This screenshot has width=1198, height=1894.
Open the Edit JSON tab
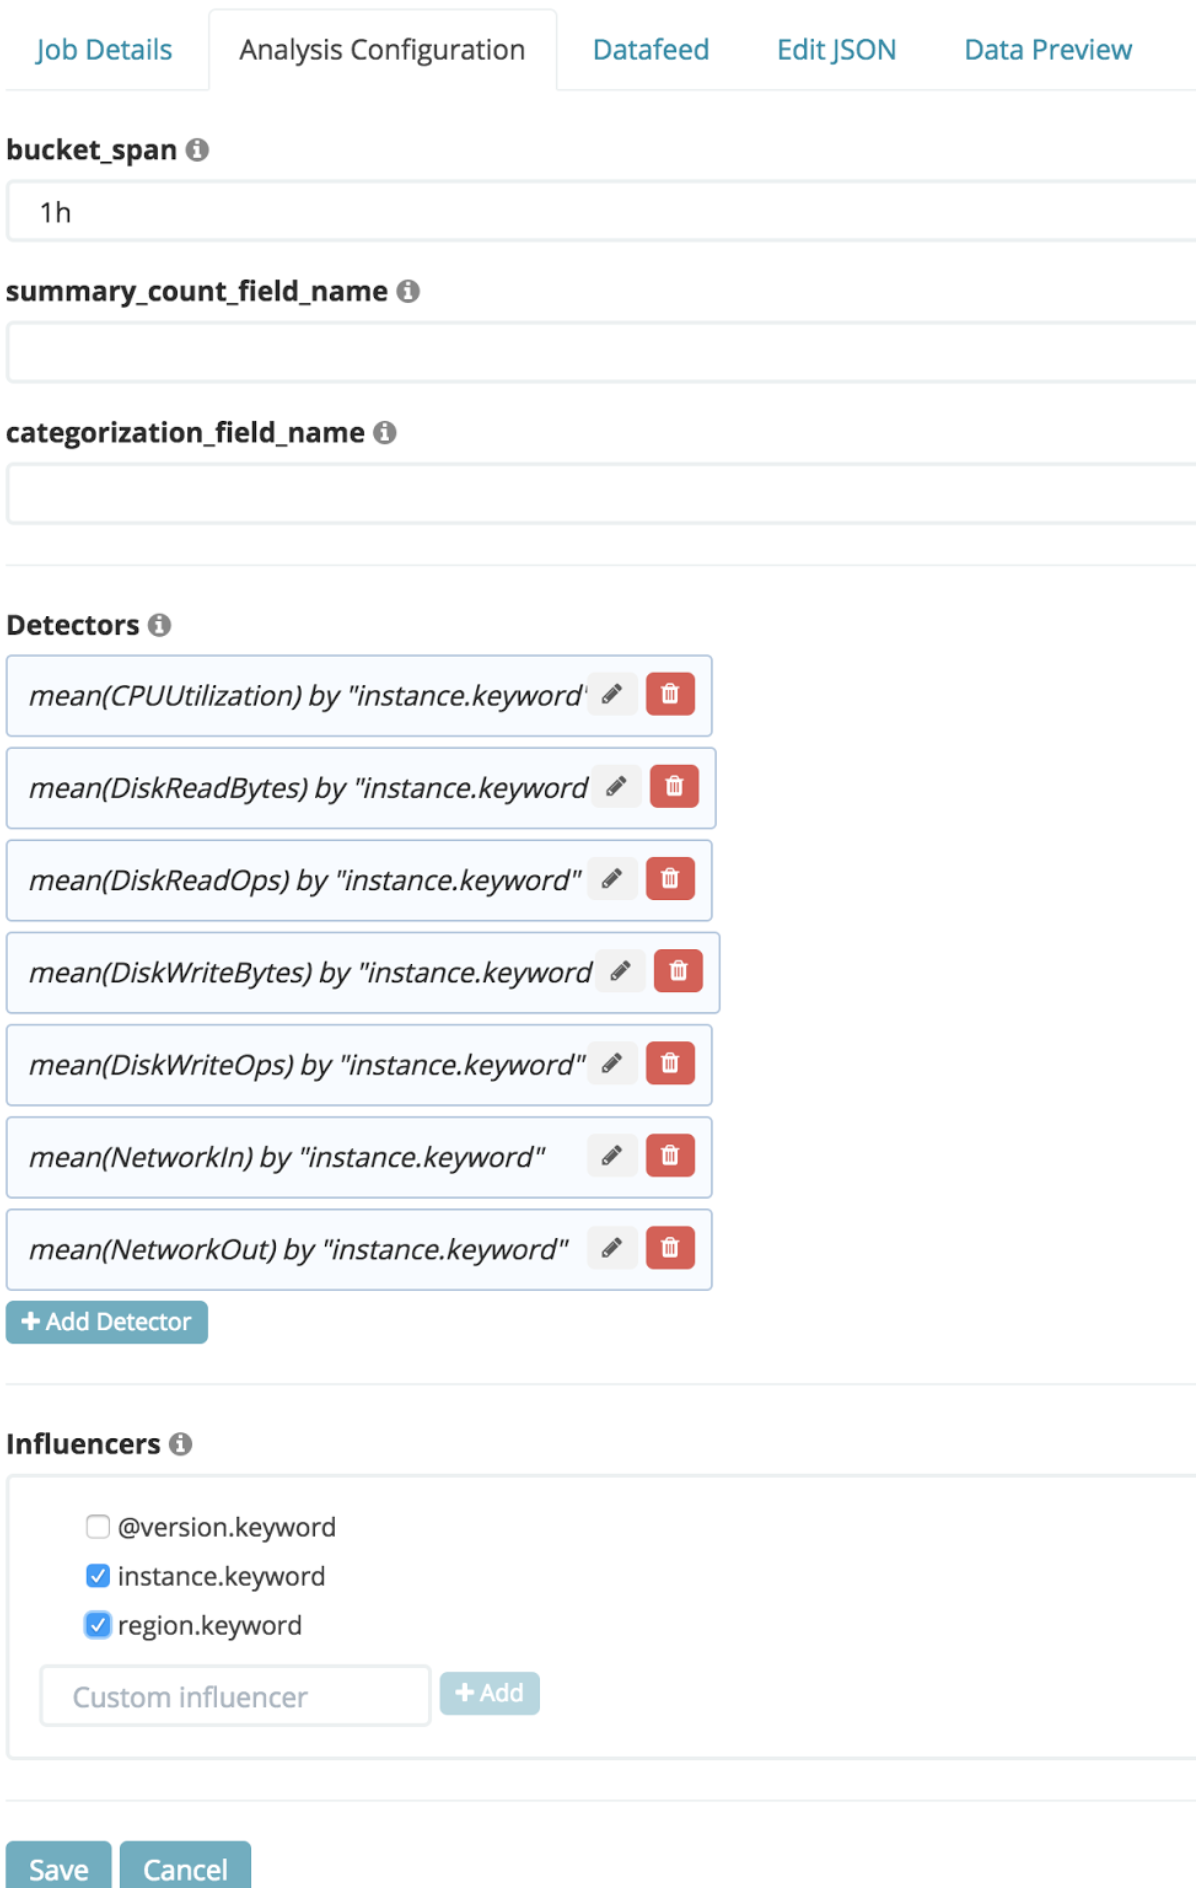click(836, 50)
